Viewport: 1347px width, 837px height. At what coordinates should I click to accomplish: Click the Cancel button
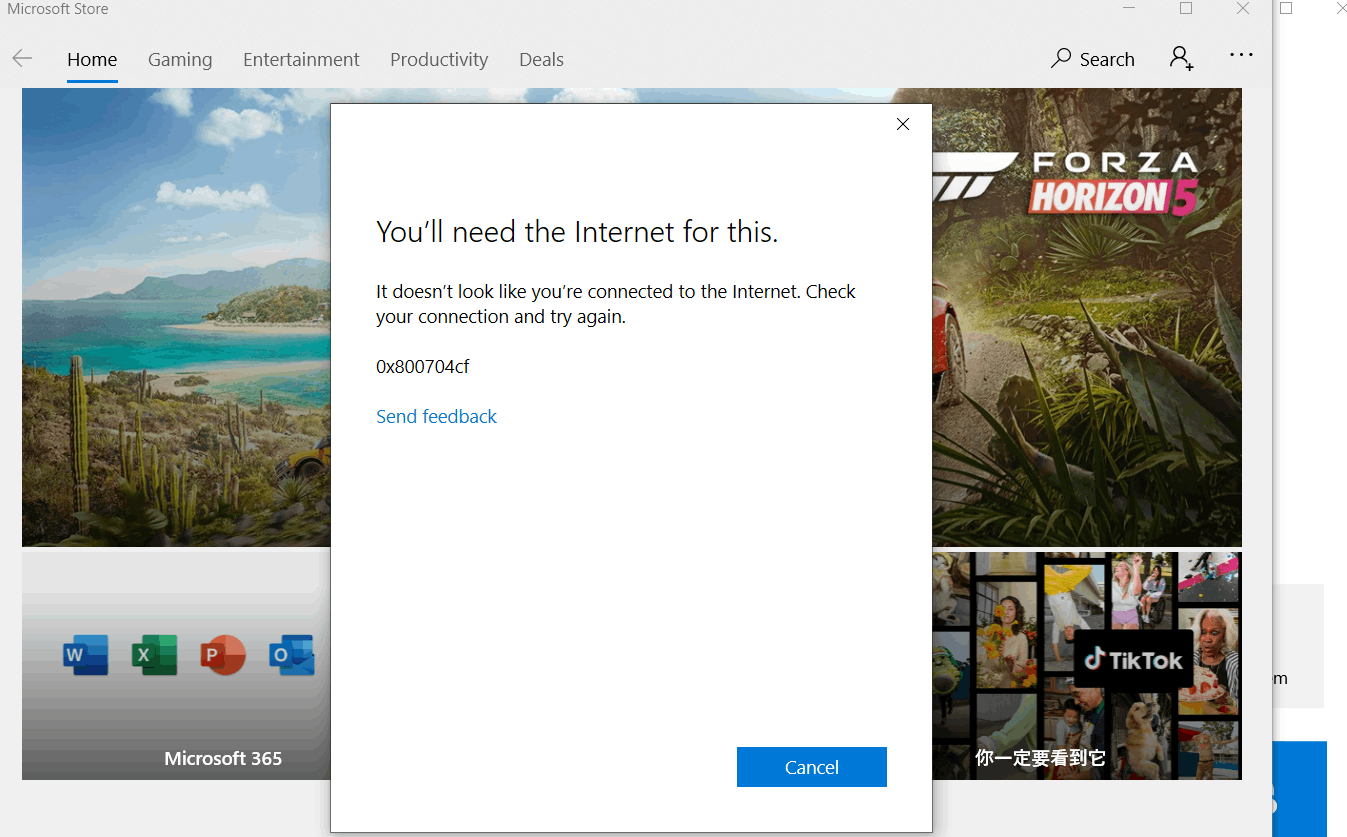pyautogui.click(x=812, y=767)
